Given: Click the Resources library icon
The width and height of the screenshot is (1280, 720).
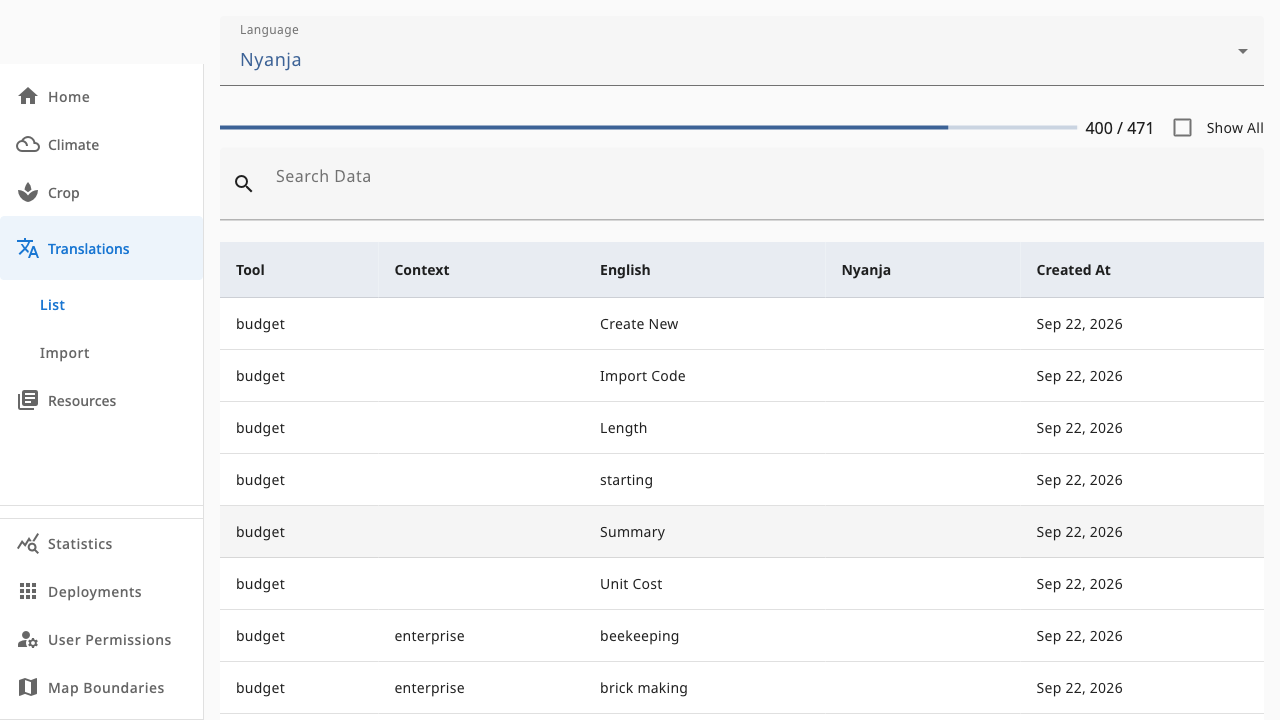Looking at the screenshot, I should coord(28,400).
